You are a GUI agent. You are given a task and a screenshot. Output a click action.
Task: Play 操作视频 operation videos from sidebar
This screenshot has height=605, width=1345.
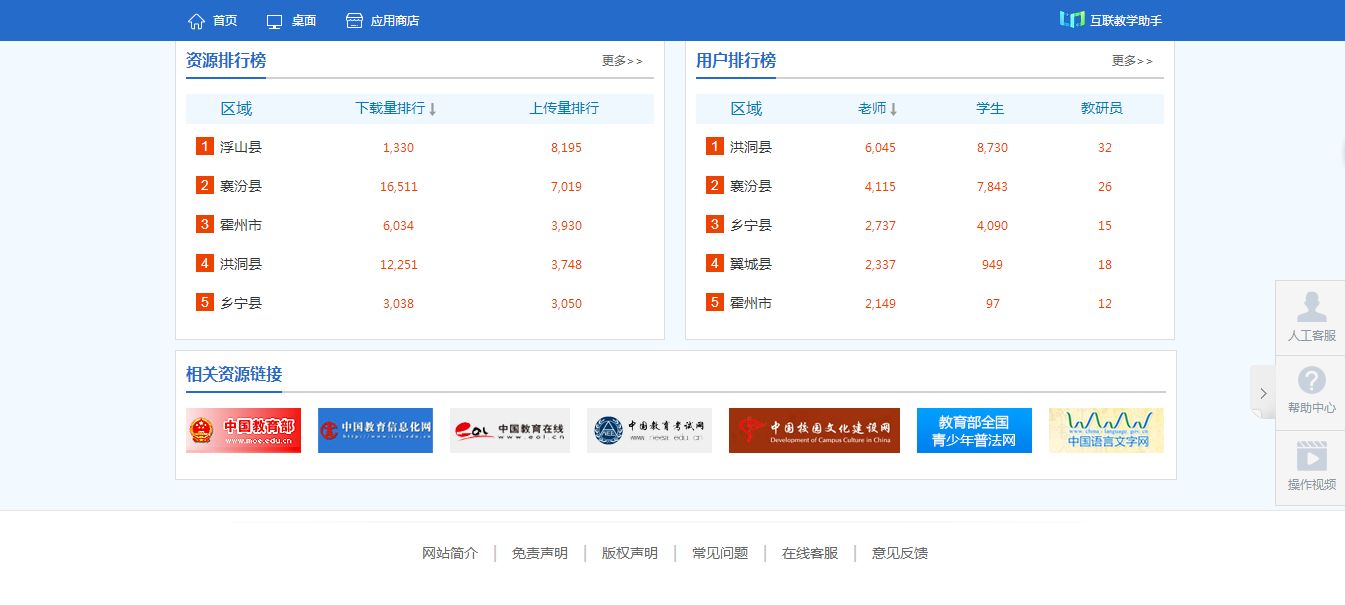click(x=1310, y=460)
